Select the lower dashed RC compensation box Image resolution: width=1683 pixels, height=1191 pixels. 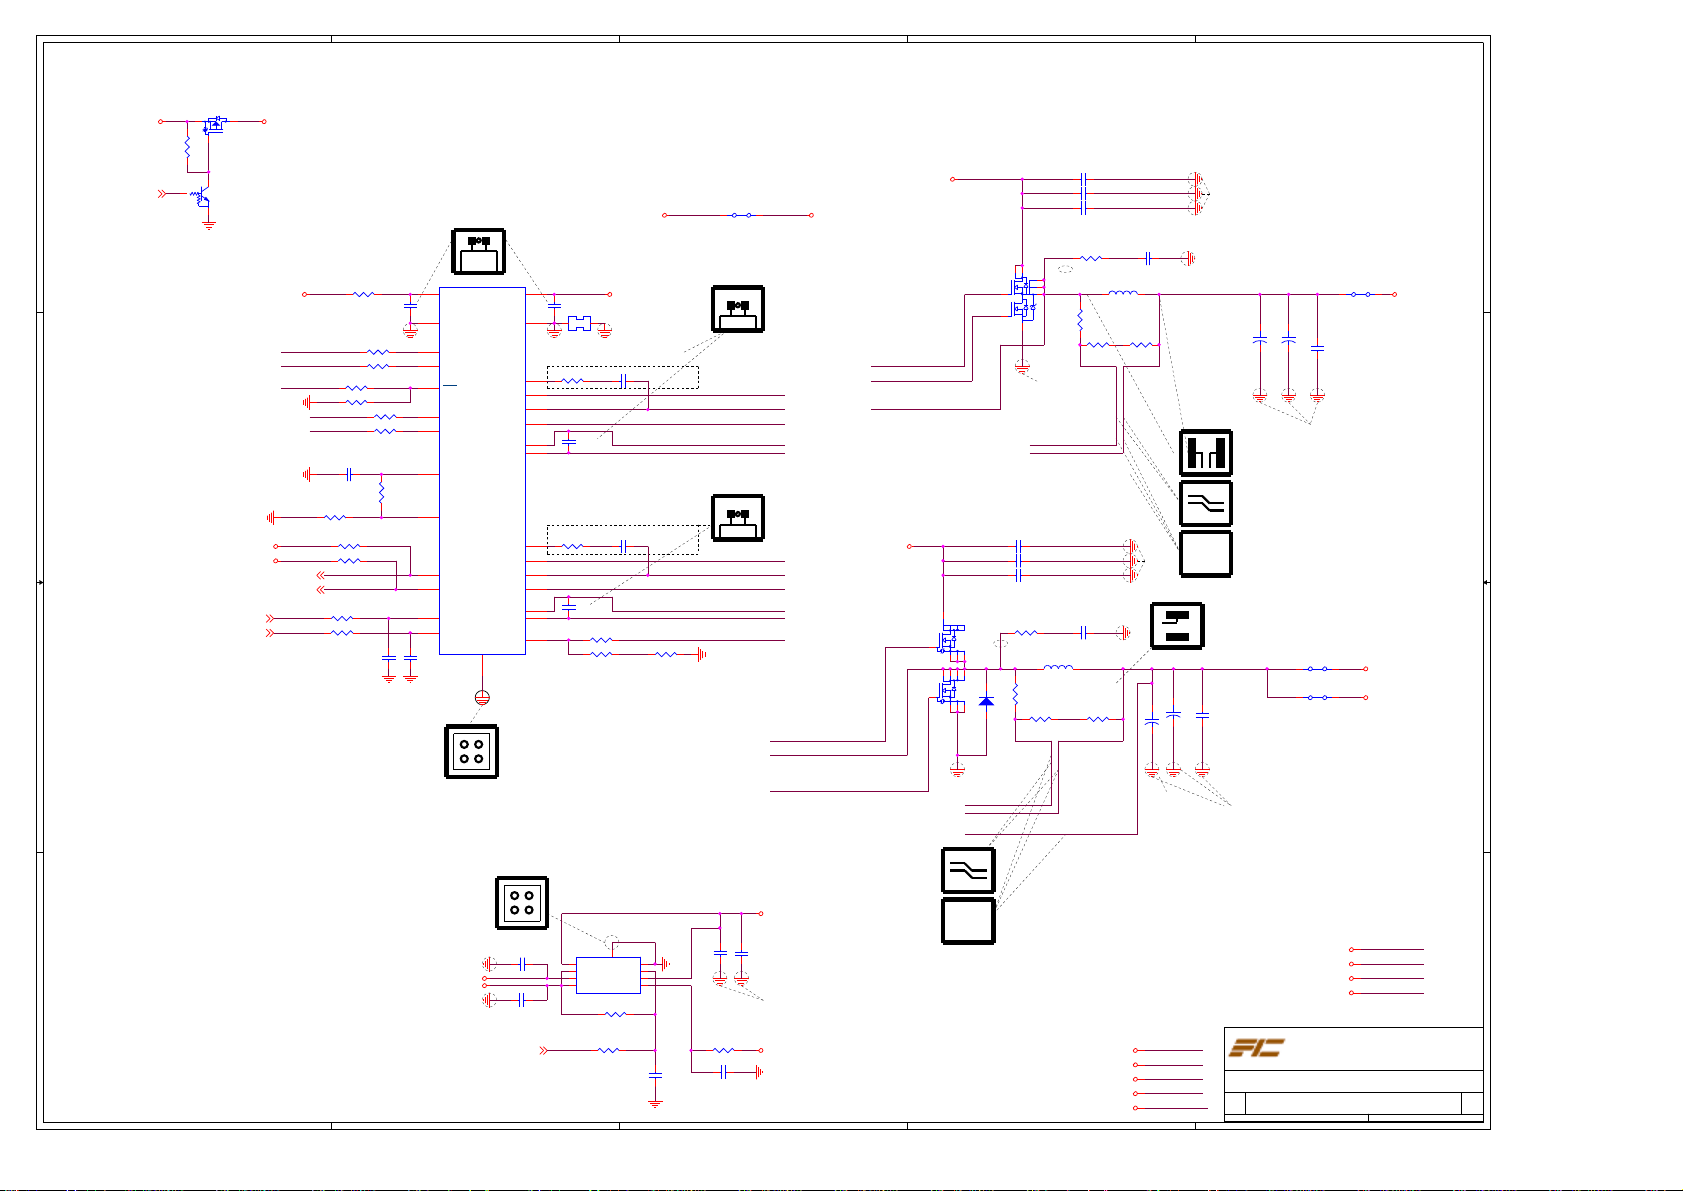tap(623, 540)
